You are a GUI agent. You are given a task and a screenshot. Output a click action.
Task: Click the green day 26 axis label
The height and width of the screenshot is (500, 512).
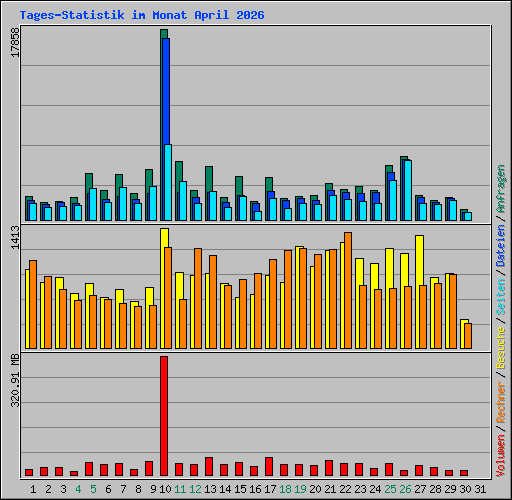(405, 489)
